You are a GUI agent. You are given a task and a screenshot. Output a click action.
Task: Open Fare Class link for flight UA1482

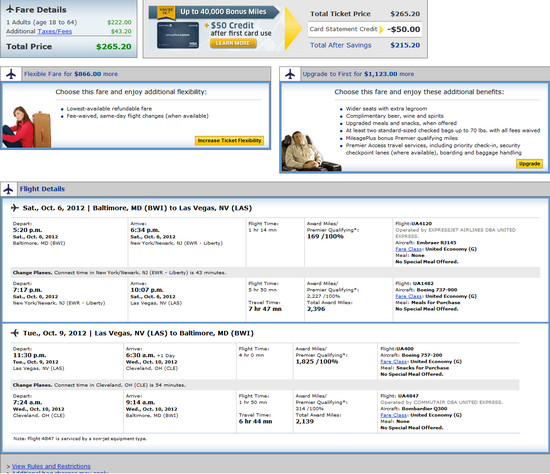click(409, 296)
